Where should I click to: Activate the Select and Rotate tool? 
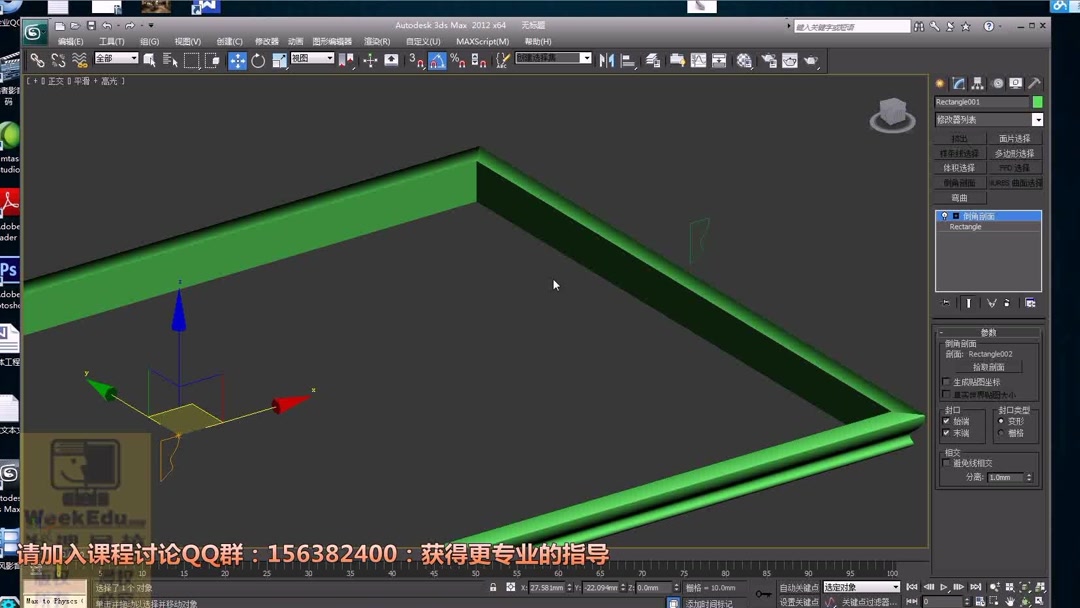(x=256, y=62)
